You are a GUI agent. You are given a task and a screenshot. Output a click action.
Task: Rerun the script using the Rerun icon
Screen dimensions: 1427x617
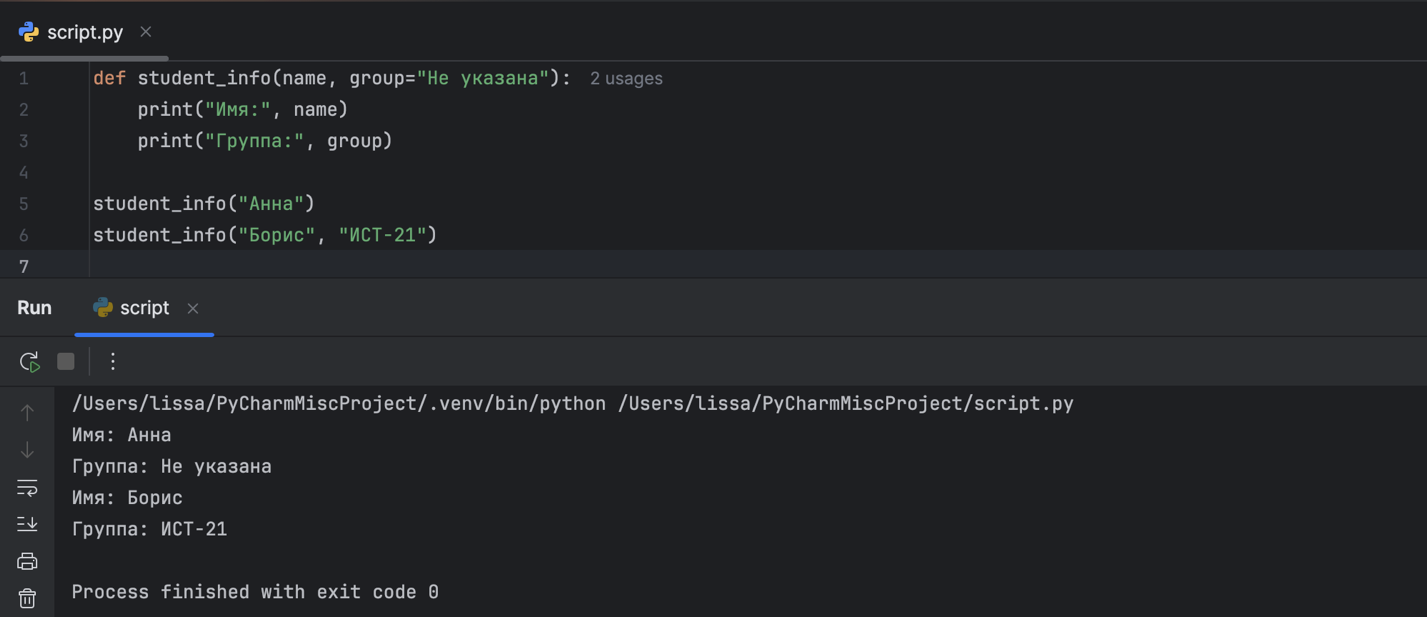(29, 361)
